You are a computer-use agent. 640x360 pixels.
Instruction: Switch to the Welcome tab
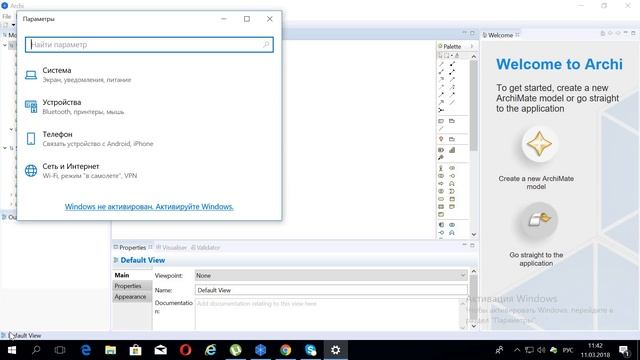click(x=500, y=35)
